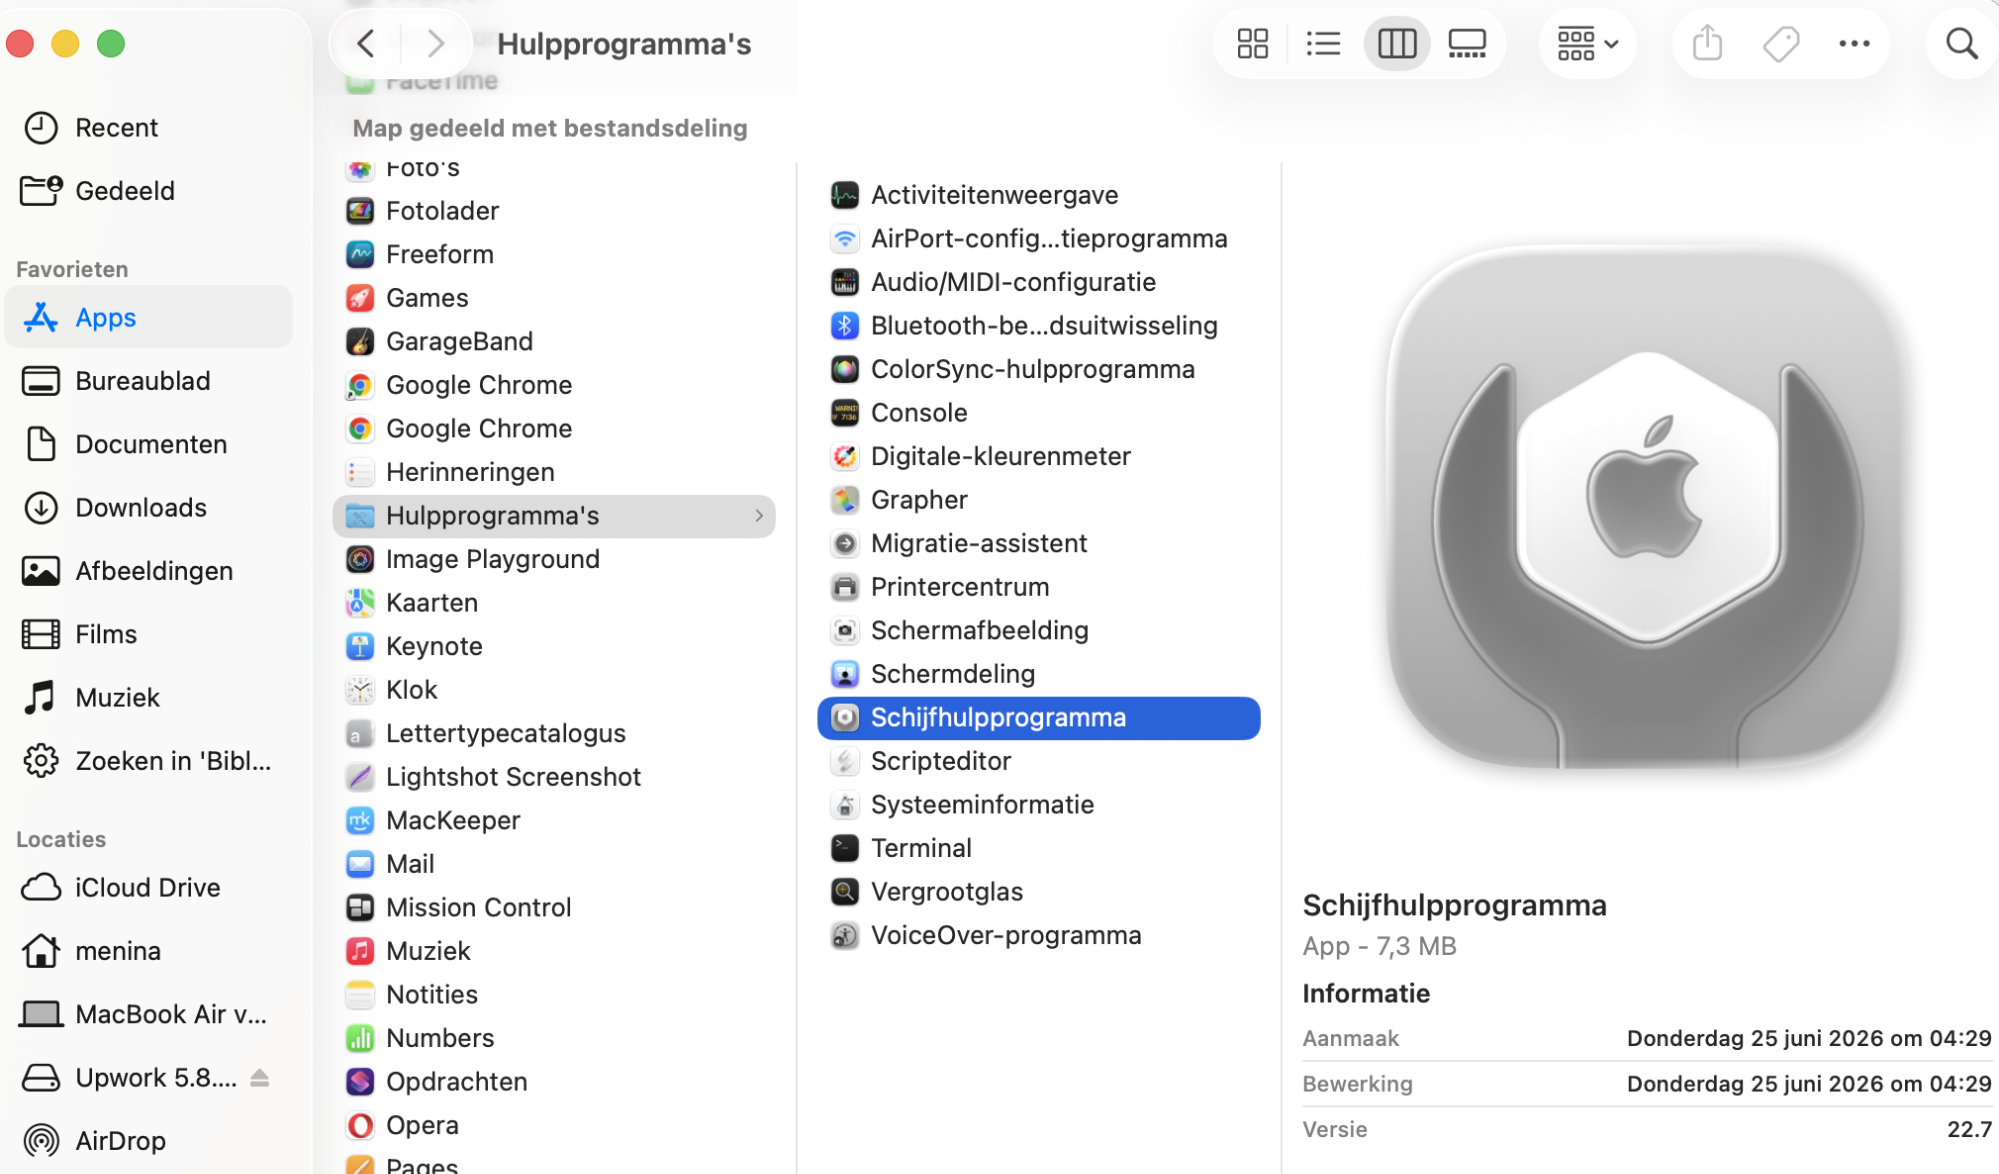Viewport: 1999px width, 1174px height.
Task: Select the Games app
Action: pyautogui.click(x=554, y=297)
